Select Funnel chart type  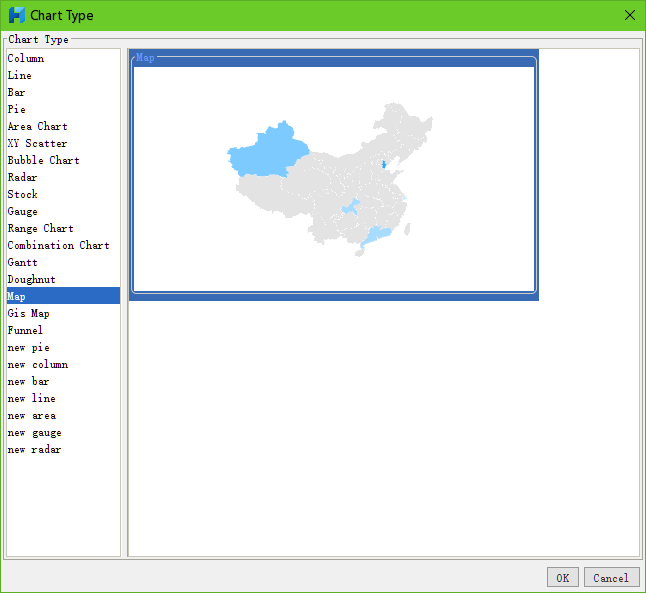click(x=63, y=330)
